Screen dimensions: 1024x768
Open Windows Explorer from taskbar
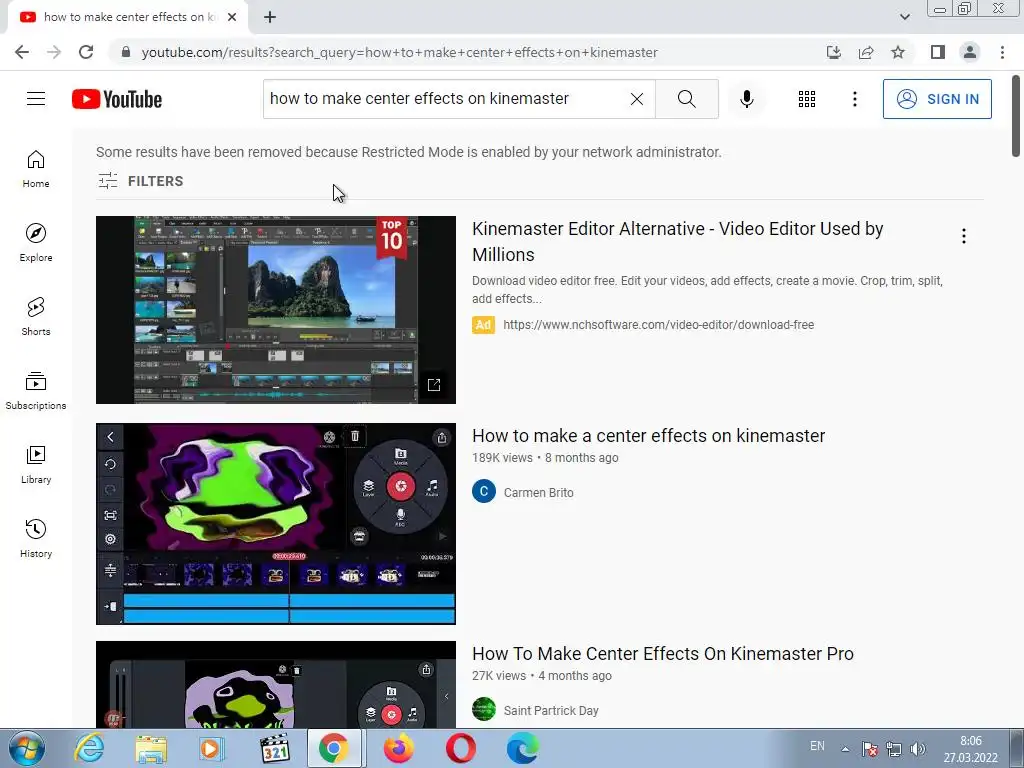tap(151, 749)
